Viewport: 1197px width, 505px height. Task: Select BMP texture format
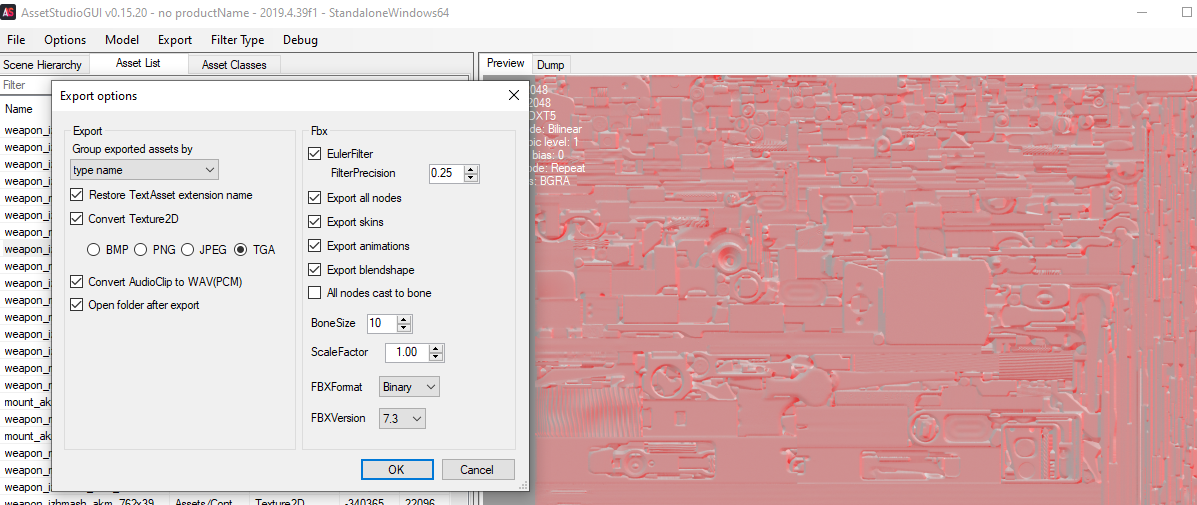(x=93, y=249)
